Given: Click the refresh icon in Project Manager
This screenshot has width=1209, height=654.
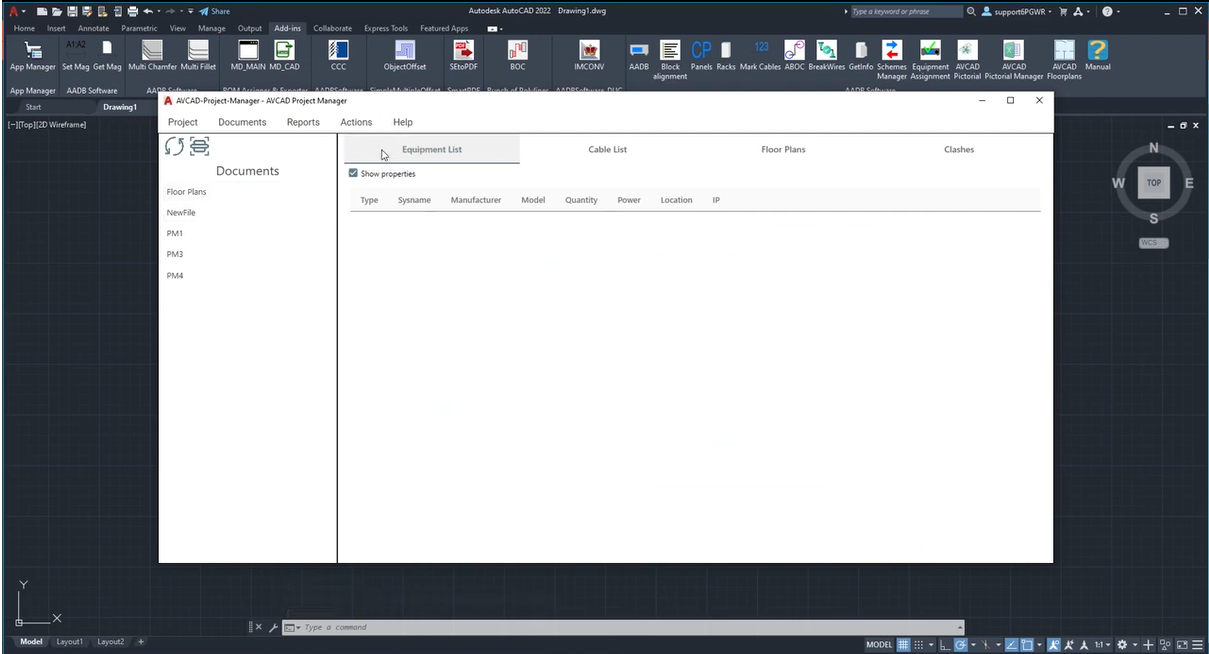Looking at the screenshot, I should [175, 147].
